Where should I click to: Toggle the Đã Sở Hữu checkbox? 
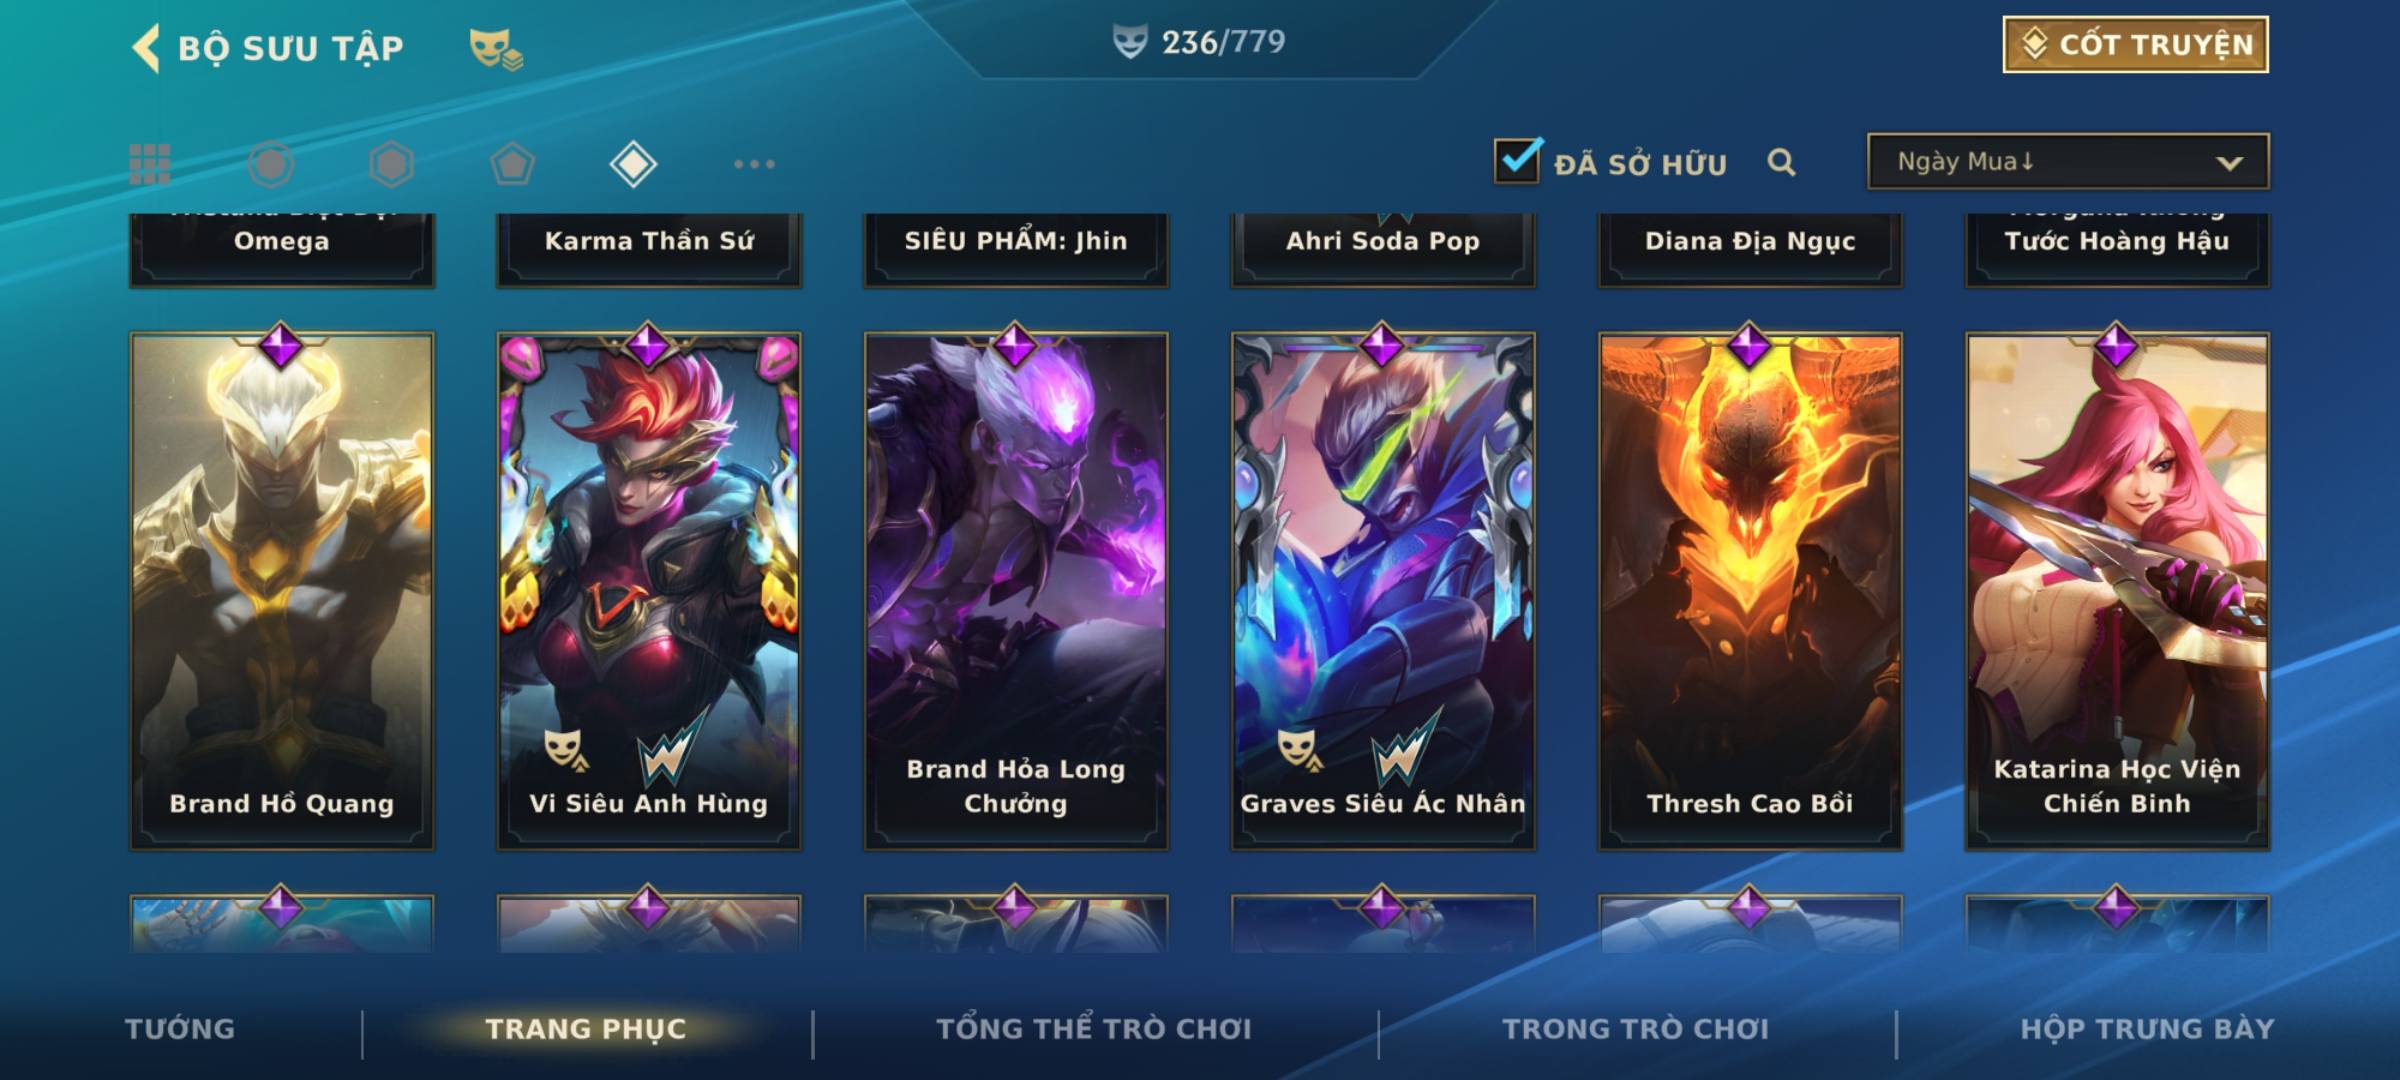[x=1518, y=161]
